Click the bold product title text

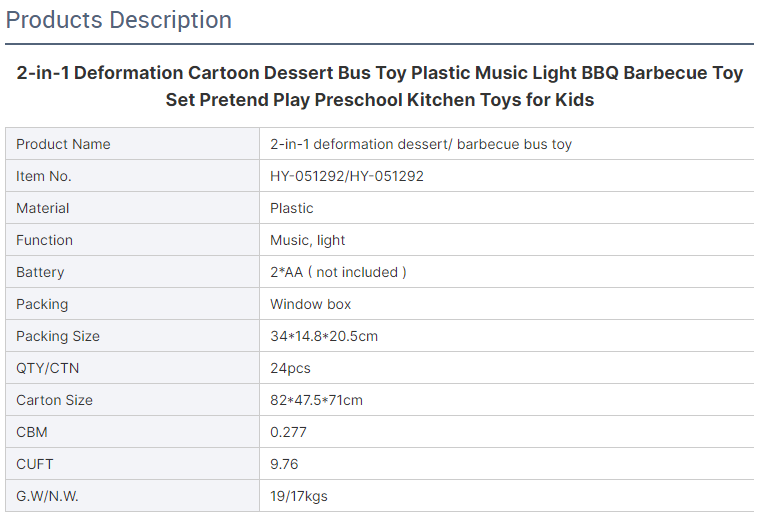[380, 86]
